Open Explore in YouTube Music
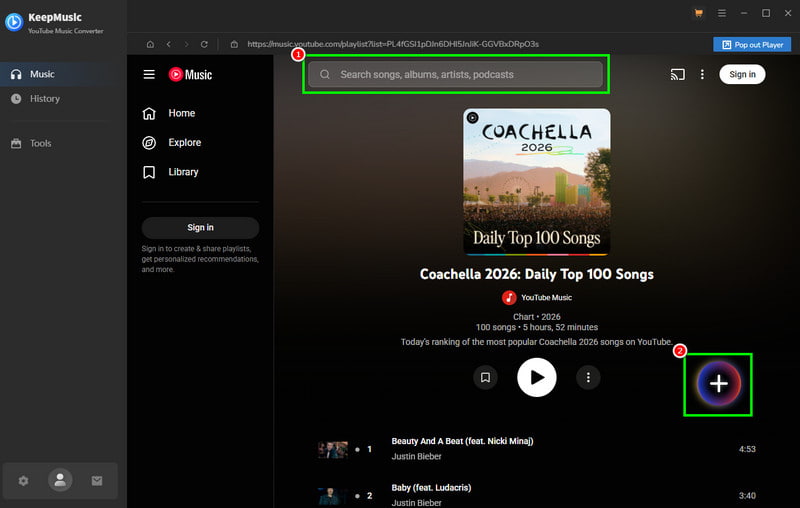Viewport: 800px width, 508px height. coord(185,143)
